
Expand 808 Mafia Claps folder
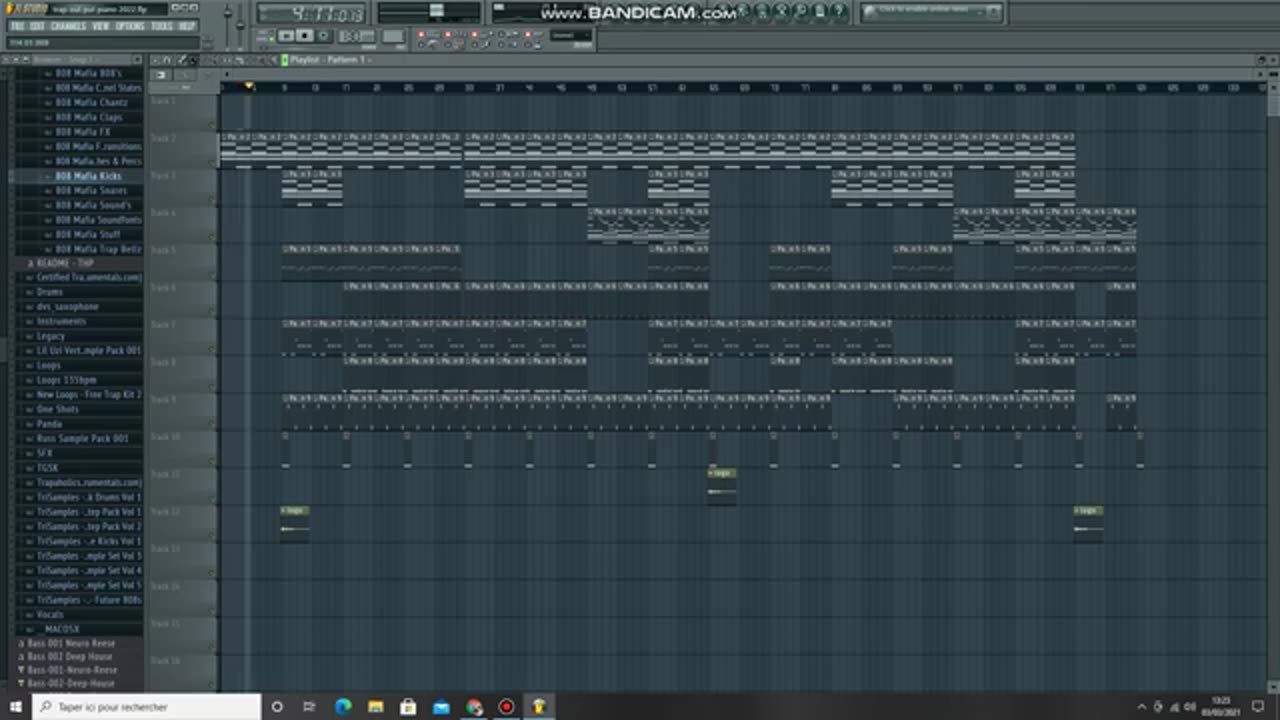(x=88, y=117)
